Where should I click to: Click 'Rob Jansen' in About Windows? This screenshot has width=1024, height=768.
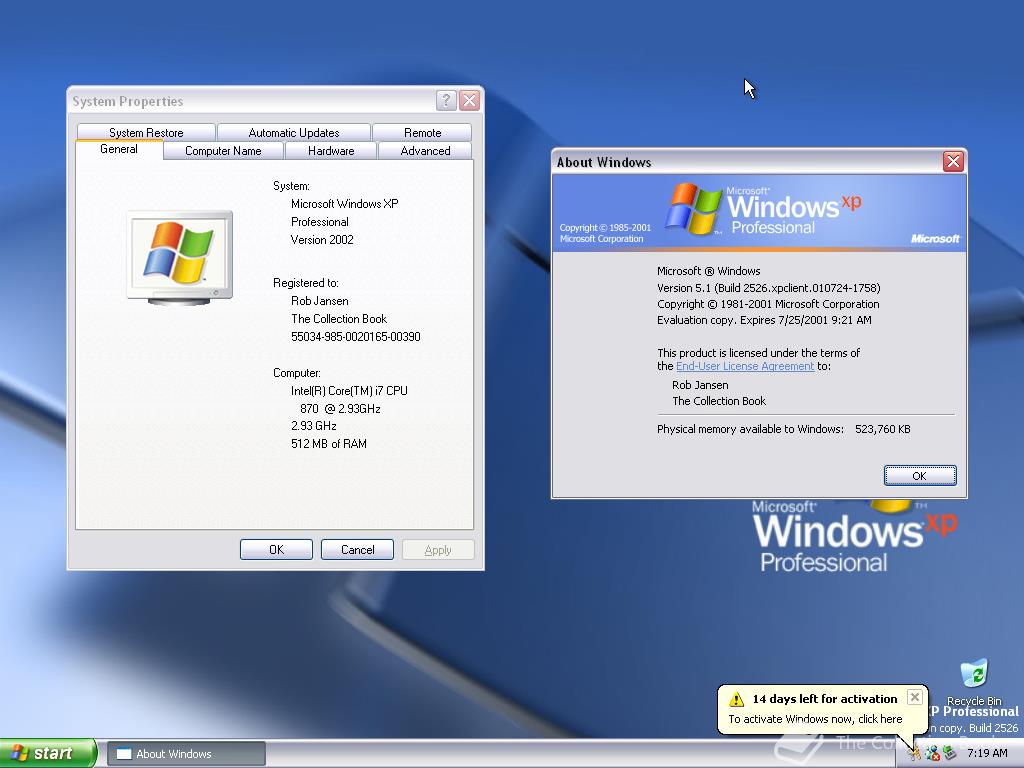coord(700,385)
